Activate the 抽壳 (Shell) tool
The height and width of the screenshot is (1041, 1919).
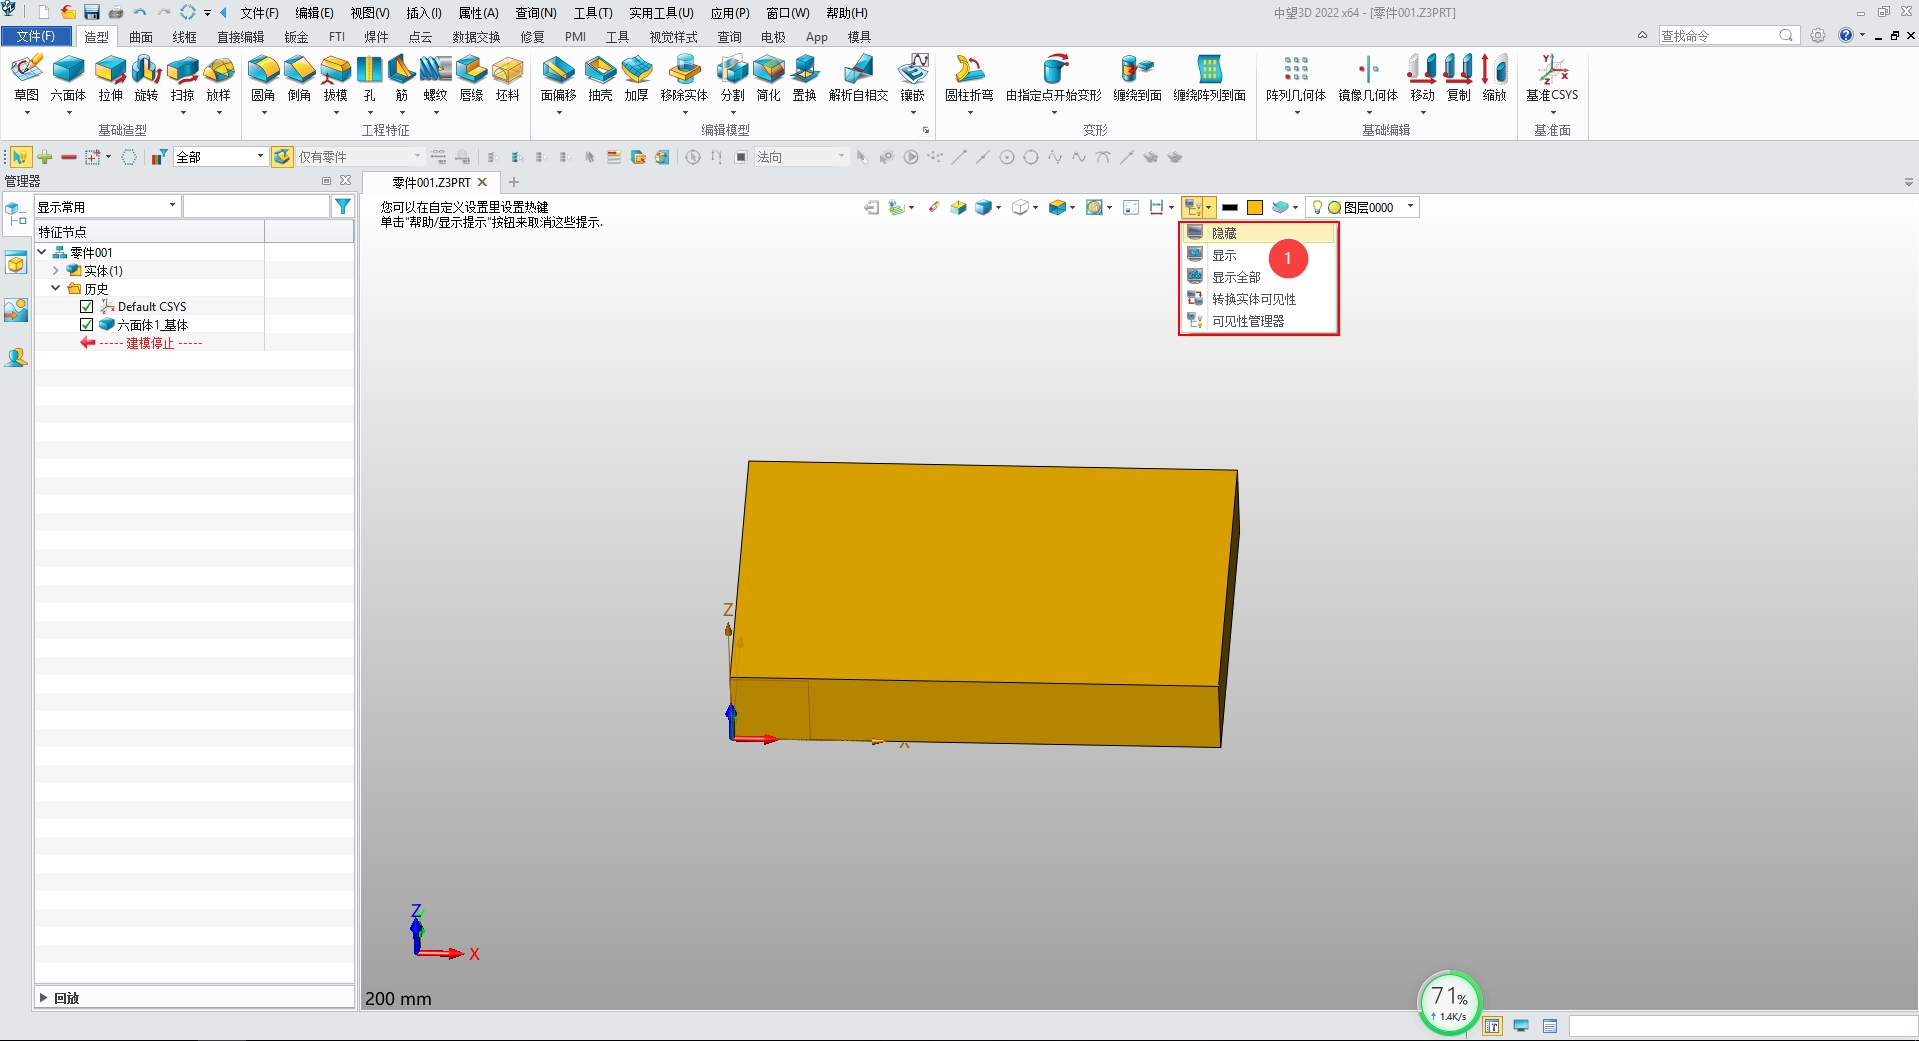(600, 80)
